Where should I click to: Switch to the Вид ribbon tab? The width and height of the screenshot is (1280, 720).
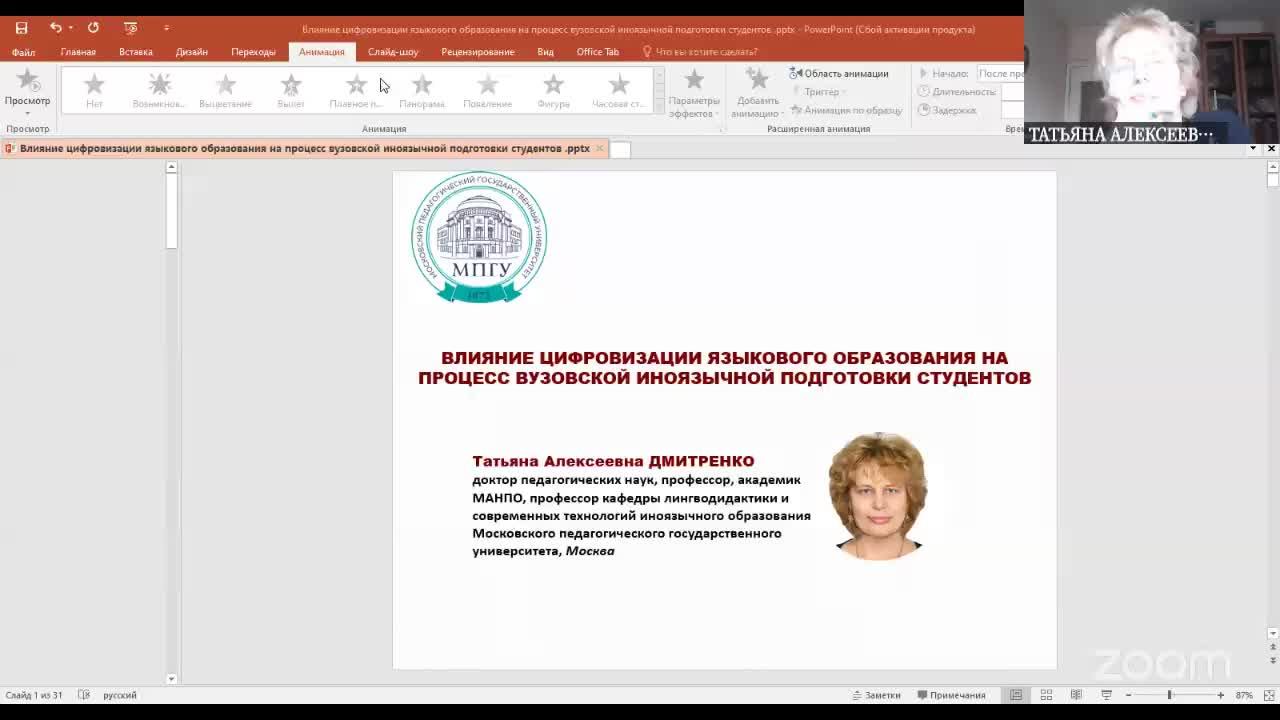click(x=545, y=52)
